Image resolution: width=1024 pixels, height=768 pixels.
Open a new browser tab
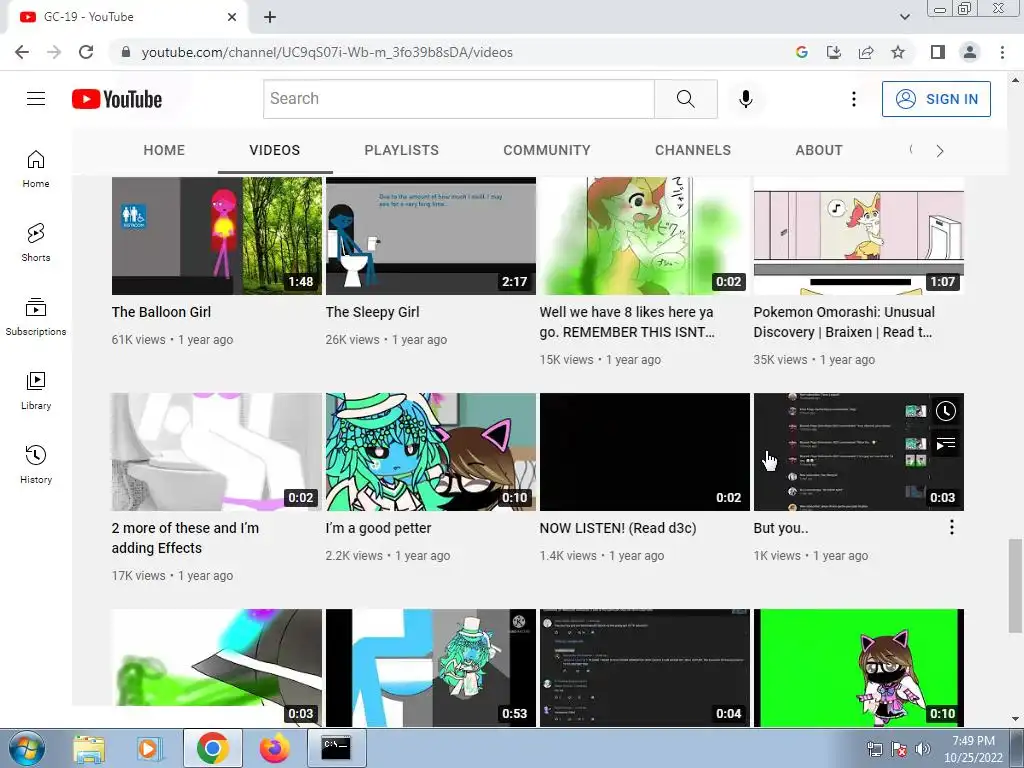pos(270,17)
